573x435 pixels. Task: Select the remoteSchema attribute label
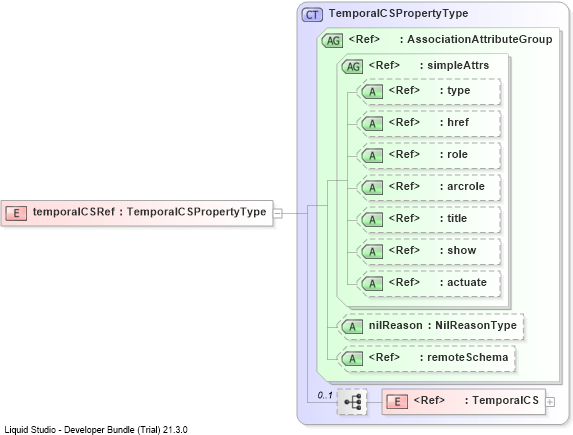[x=468, y=357]
